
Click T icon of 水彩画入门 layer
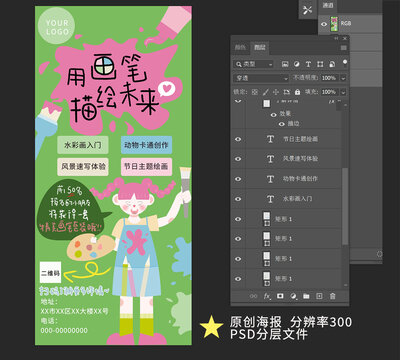tap(270, 199)
